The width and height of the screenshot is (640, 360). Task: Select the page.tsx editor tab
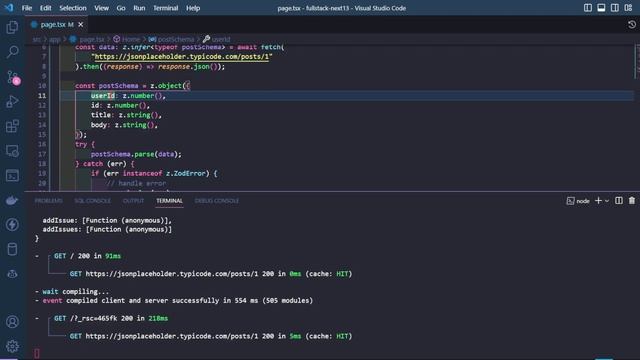pyautogui.click(x=57, y=24)
